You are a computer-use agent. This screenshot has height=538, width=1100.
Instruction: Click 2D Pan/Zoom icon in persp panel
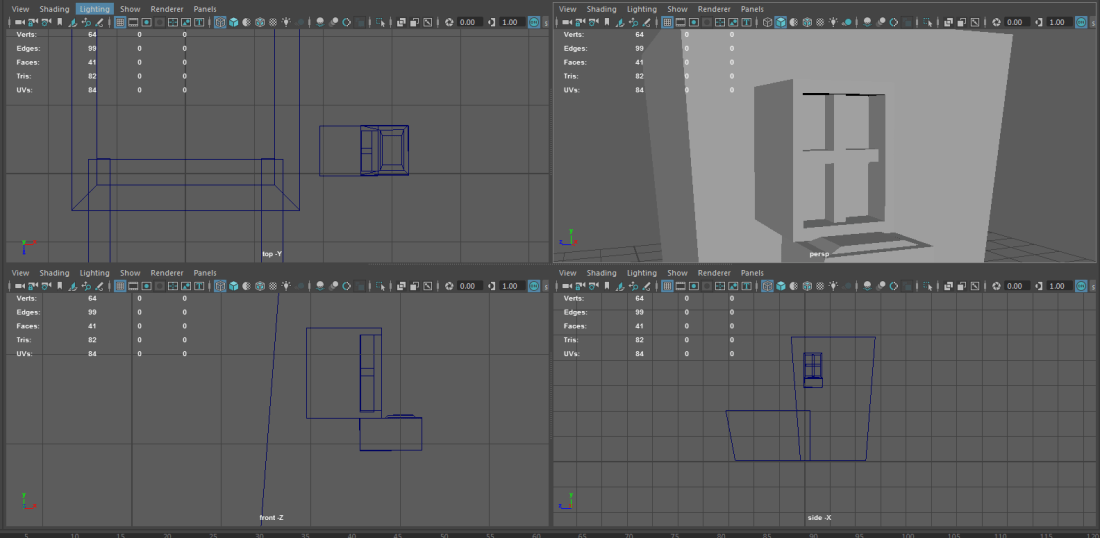(x=633, y=22)
